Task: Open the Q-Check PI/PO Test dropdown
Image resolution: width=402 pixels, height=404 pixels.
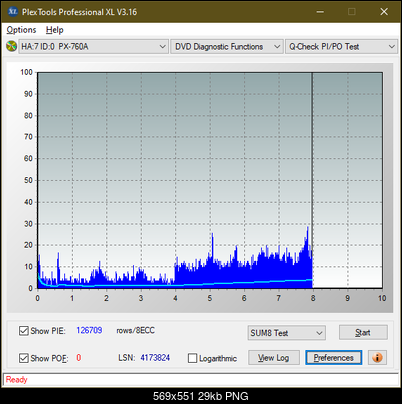Action: point(342,47)
